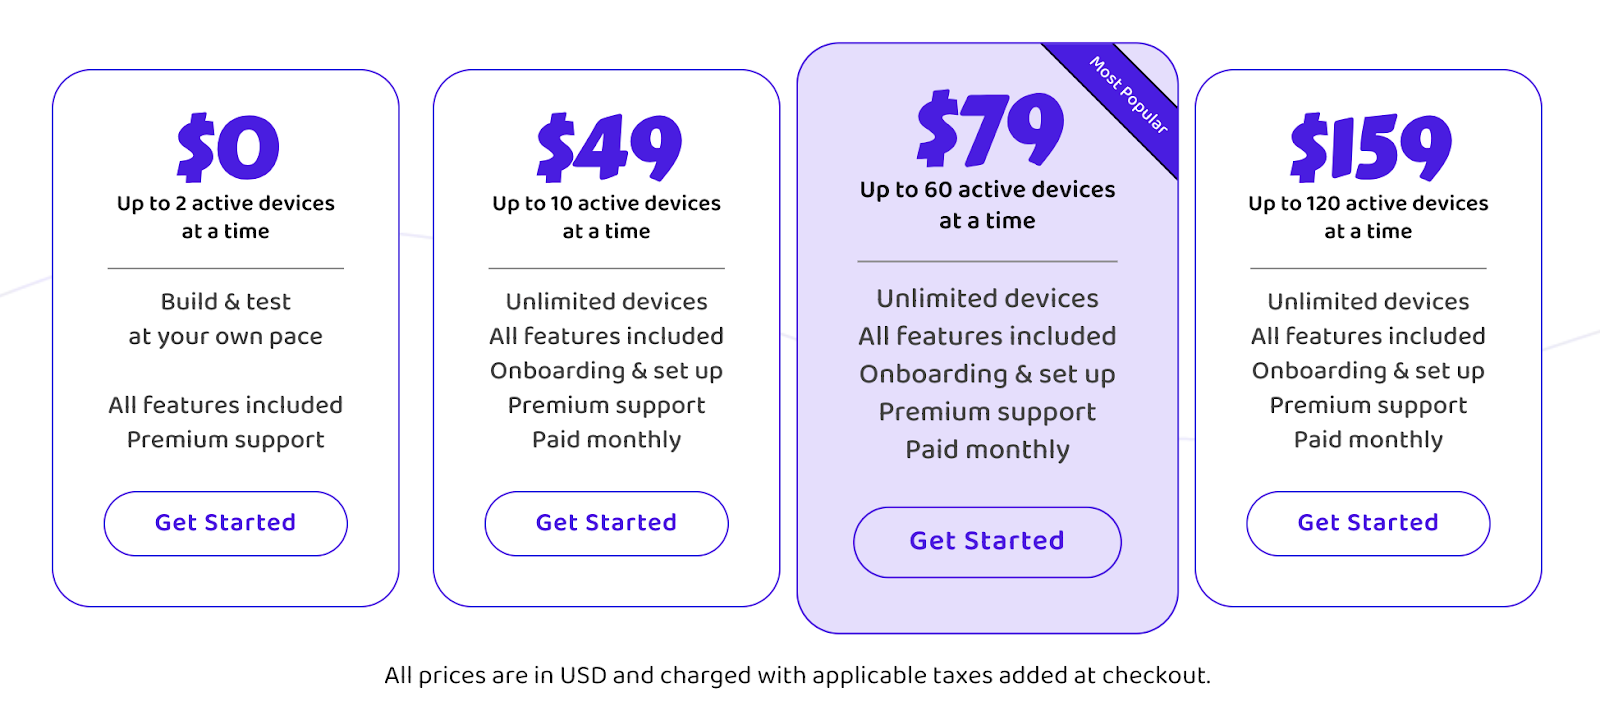Click 'Unlimited devices' in the $159 plan
1600x711 pixels.
point(1368,301)
